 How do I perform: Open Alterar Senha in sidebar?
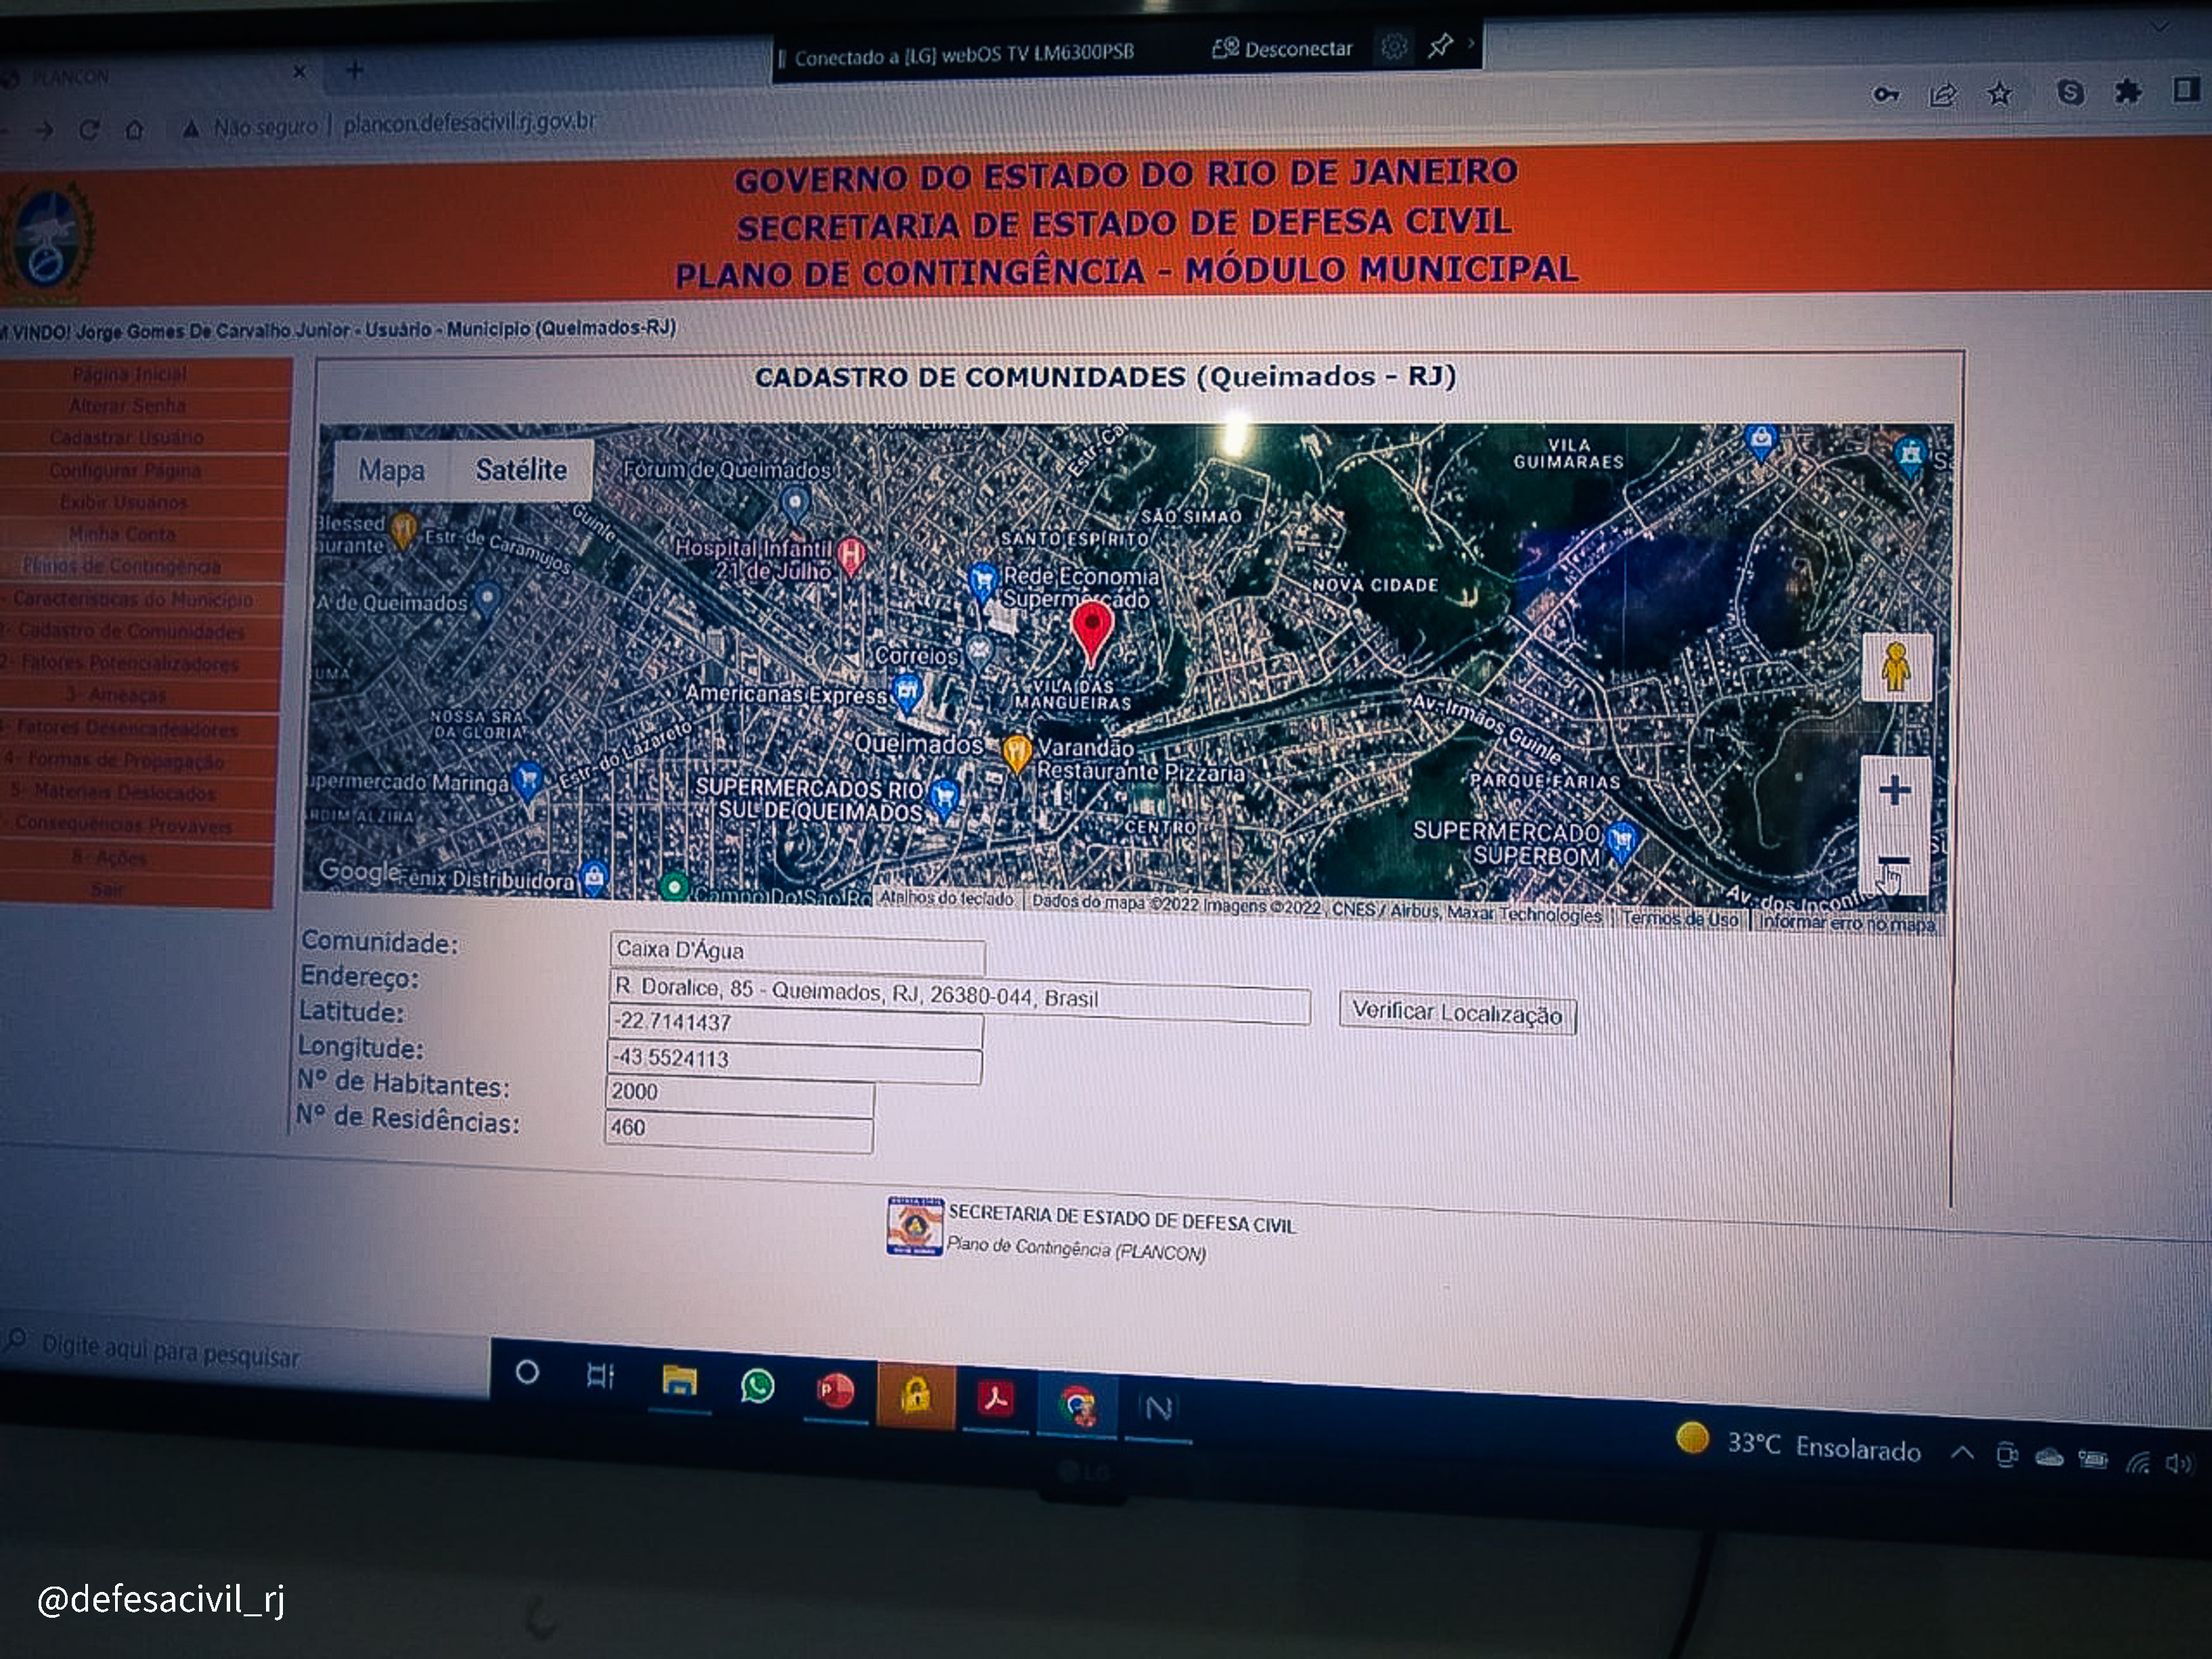(127, 406)
